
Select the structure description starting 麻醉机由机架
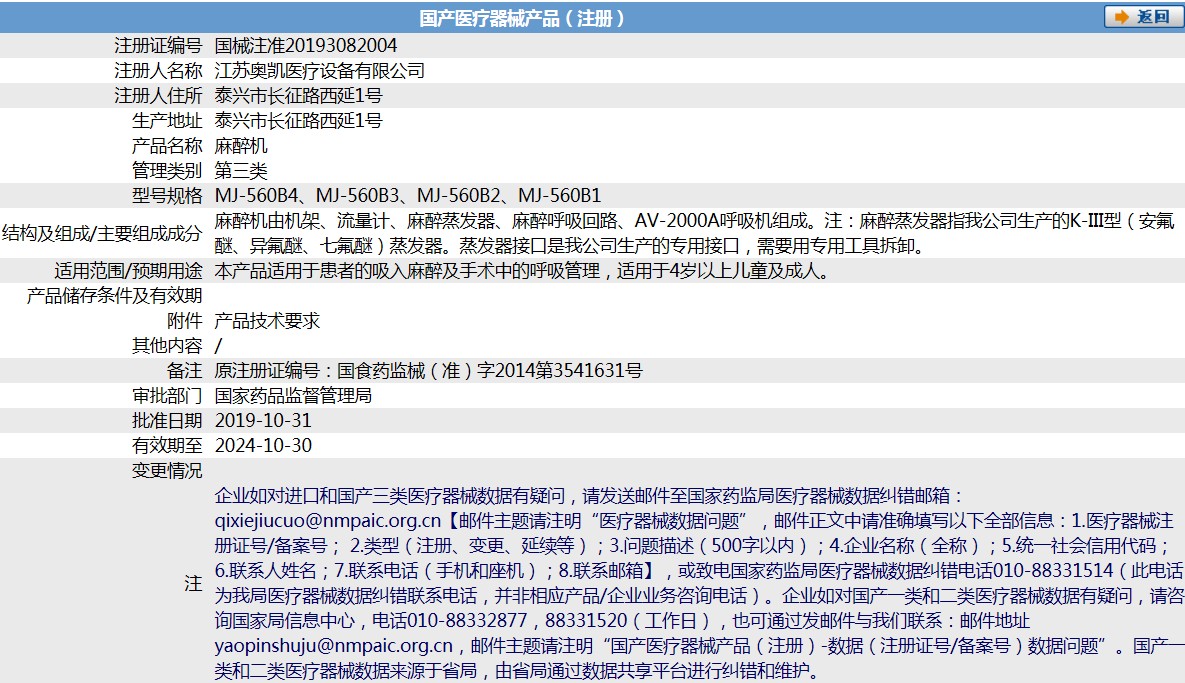pyautogui.click(x=695, y=233)
